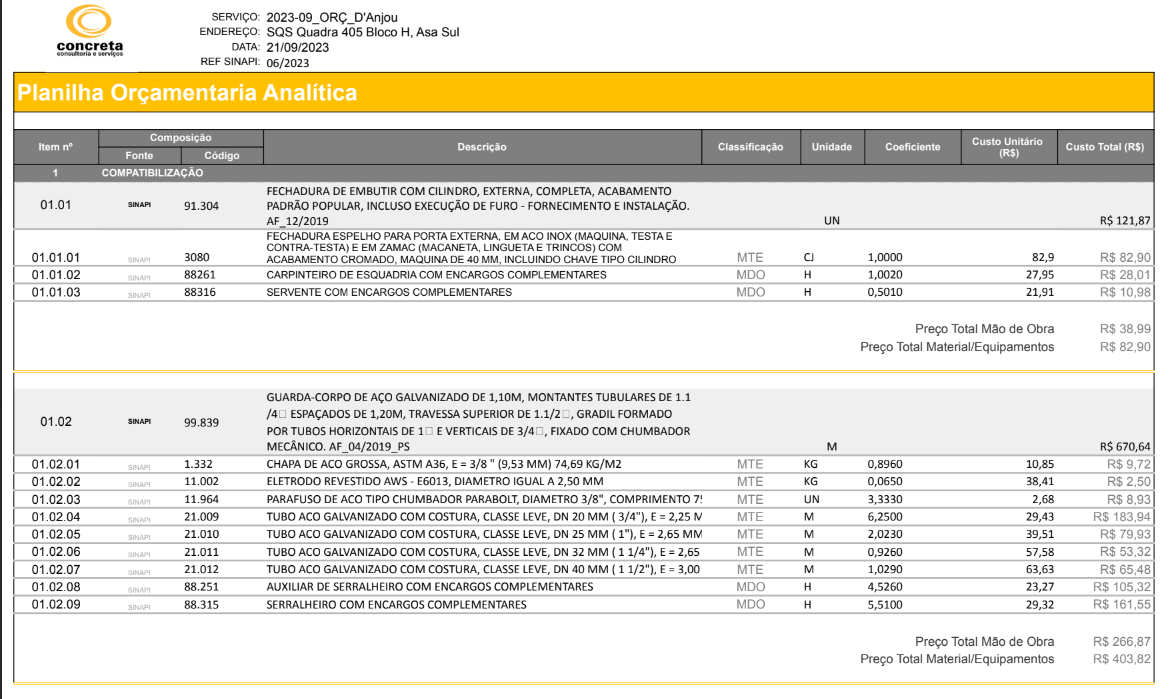Click total cost R$ 670,64
The height and width of the screenshot is (699, 1170).
[1125, 447]
